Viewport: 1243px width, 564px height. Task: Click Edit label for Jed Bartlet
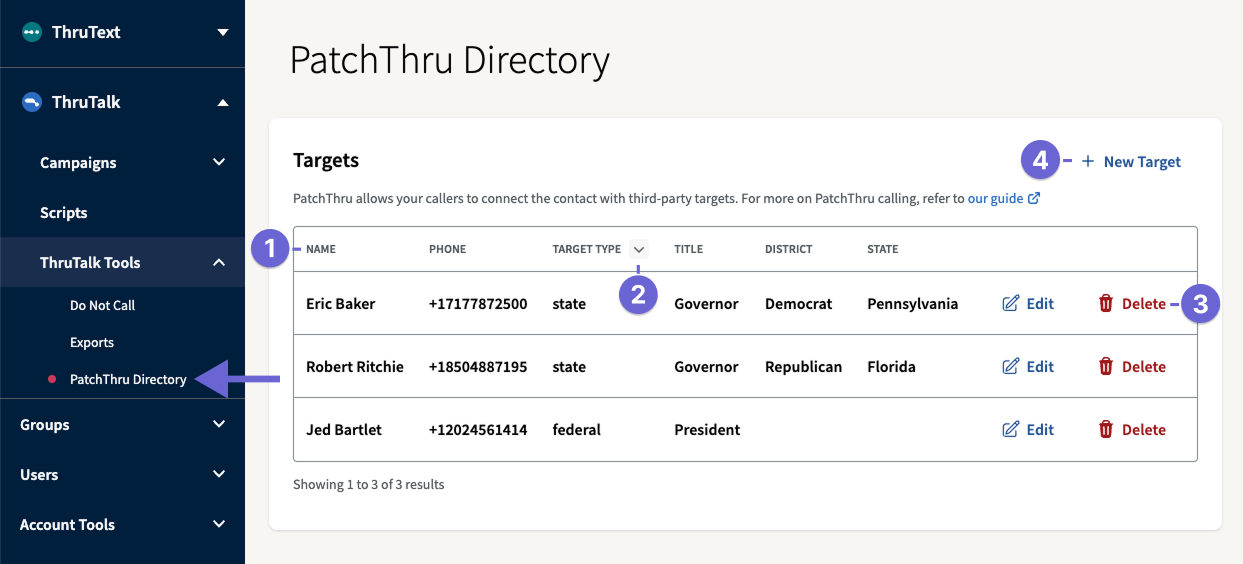[x=1040, y=429]
